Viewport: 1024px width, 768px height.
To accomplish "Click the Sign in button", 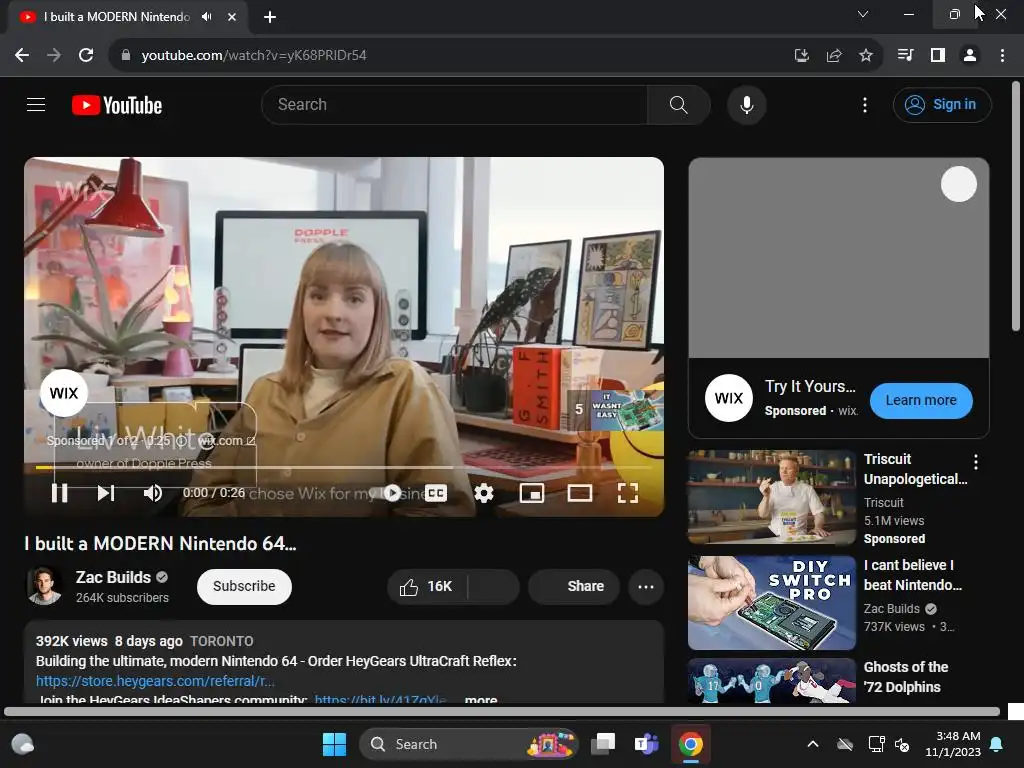I will (942, 104).
